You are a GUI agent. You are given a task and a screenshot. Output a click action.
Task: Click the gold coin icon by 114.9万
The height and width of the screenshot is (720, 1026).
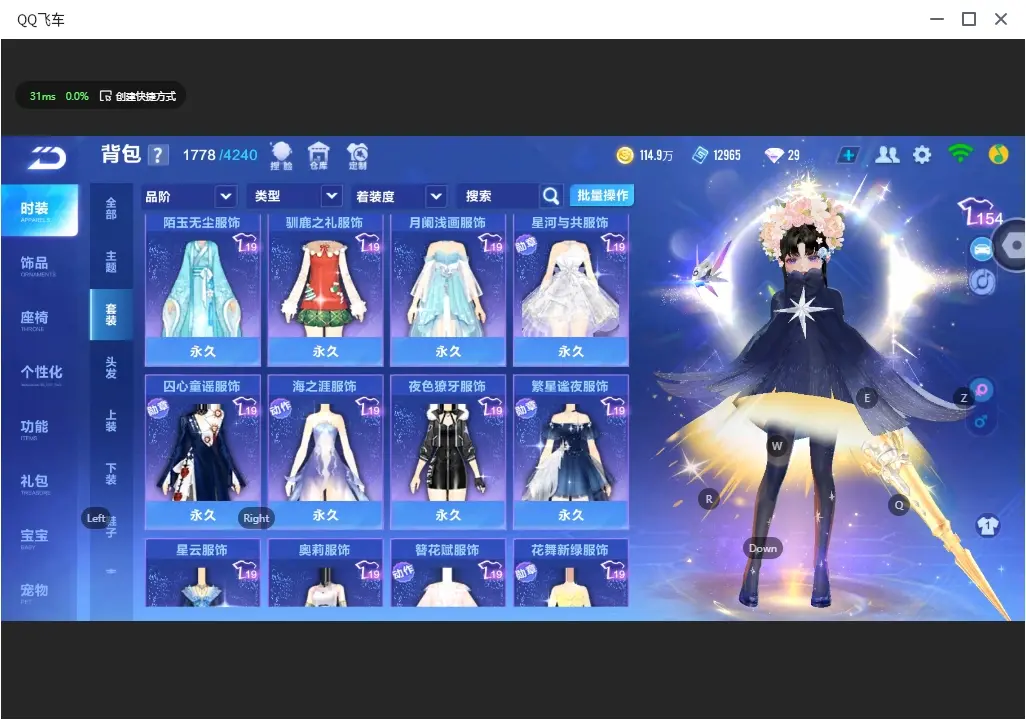click(625, 155)
